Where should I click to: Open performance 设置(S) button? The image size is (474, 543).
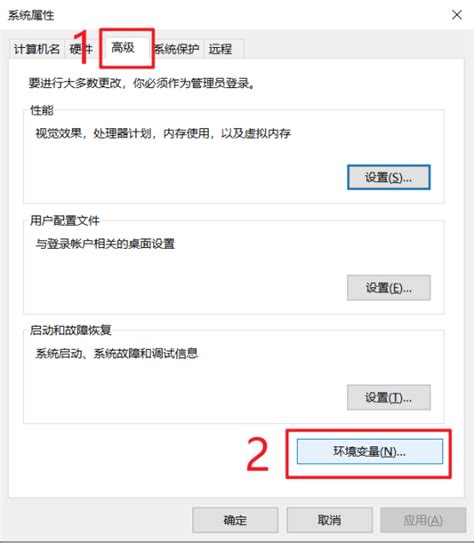click(x=388, y=177)
